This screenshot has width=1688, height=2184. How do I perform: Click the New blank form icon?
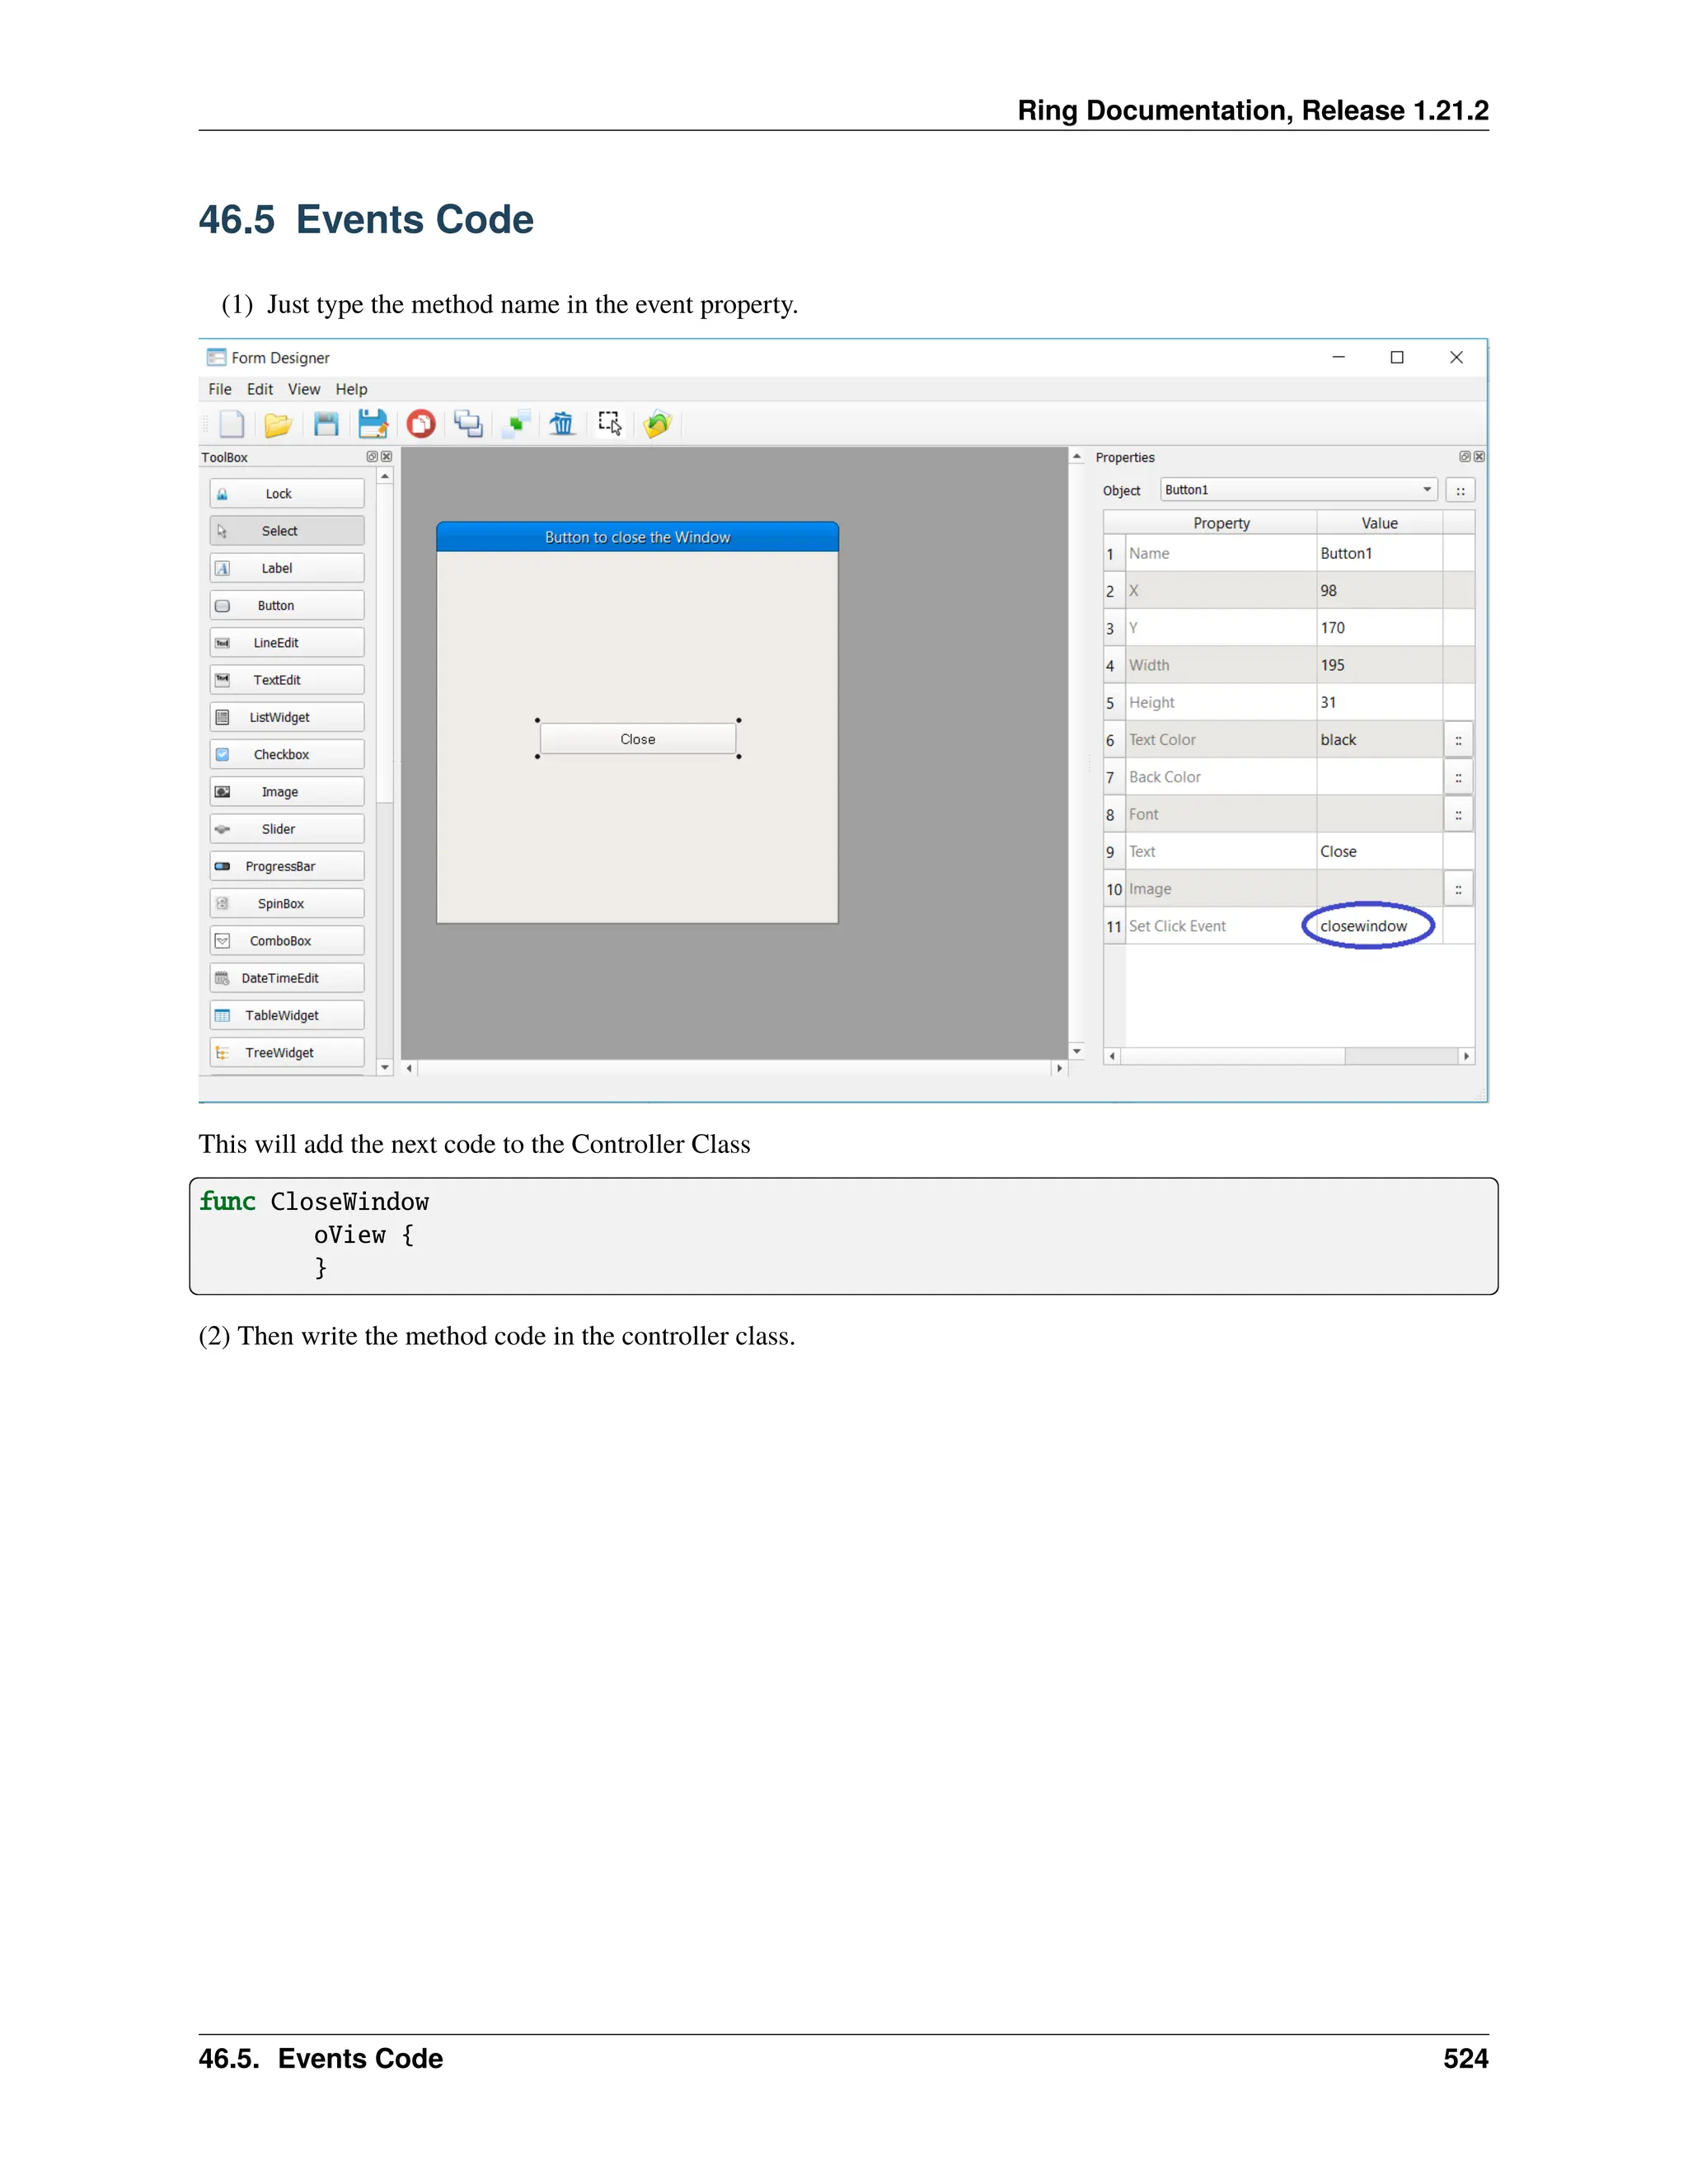tap(231, 424)
